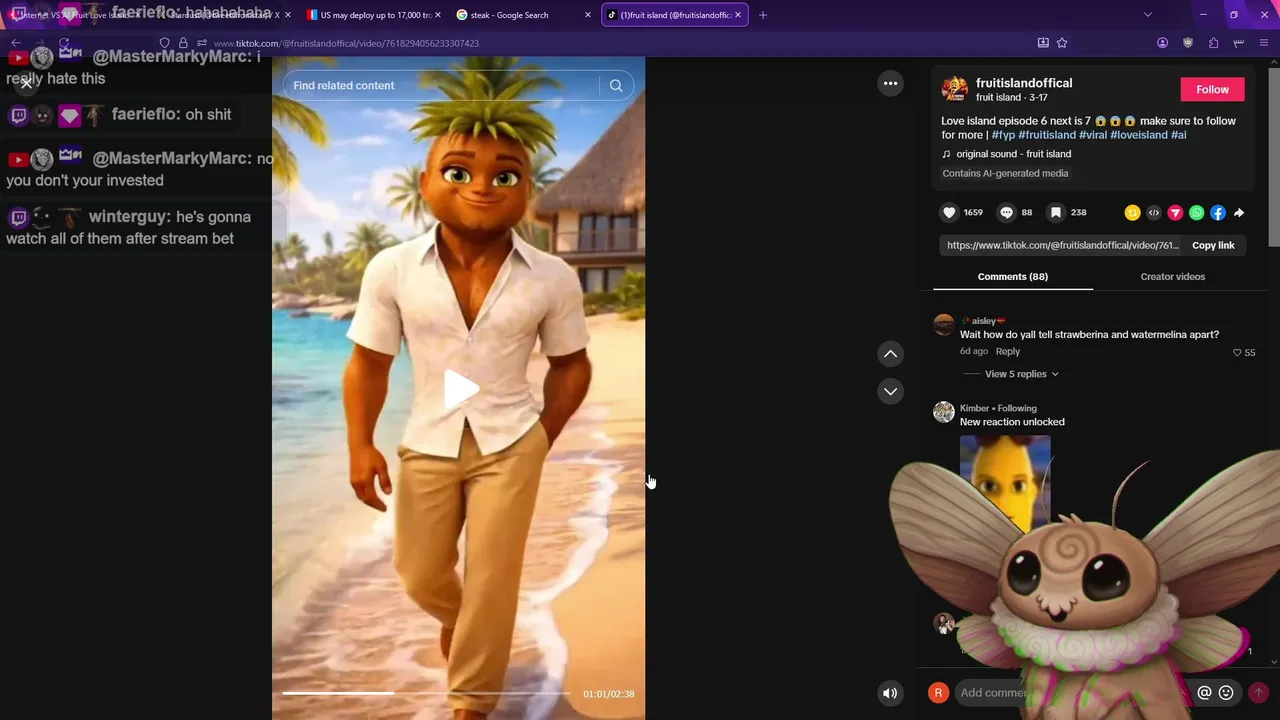Viewport: 1280px width, 720px height.
Task: View site security lock information
Action: coord(183,43)
